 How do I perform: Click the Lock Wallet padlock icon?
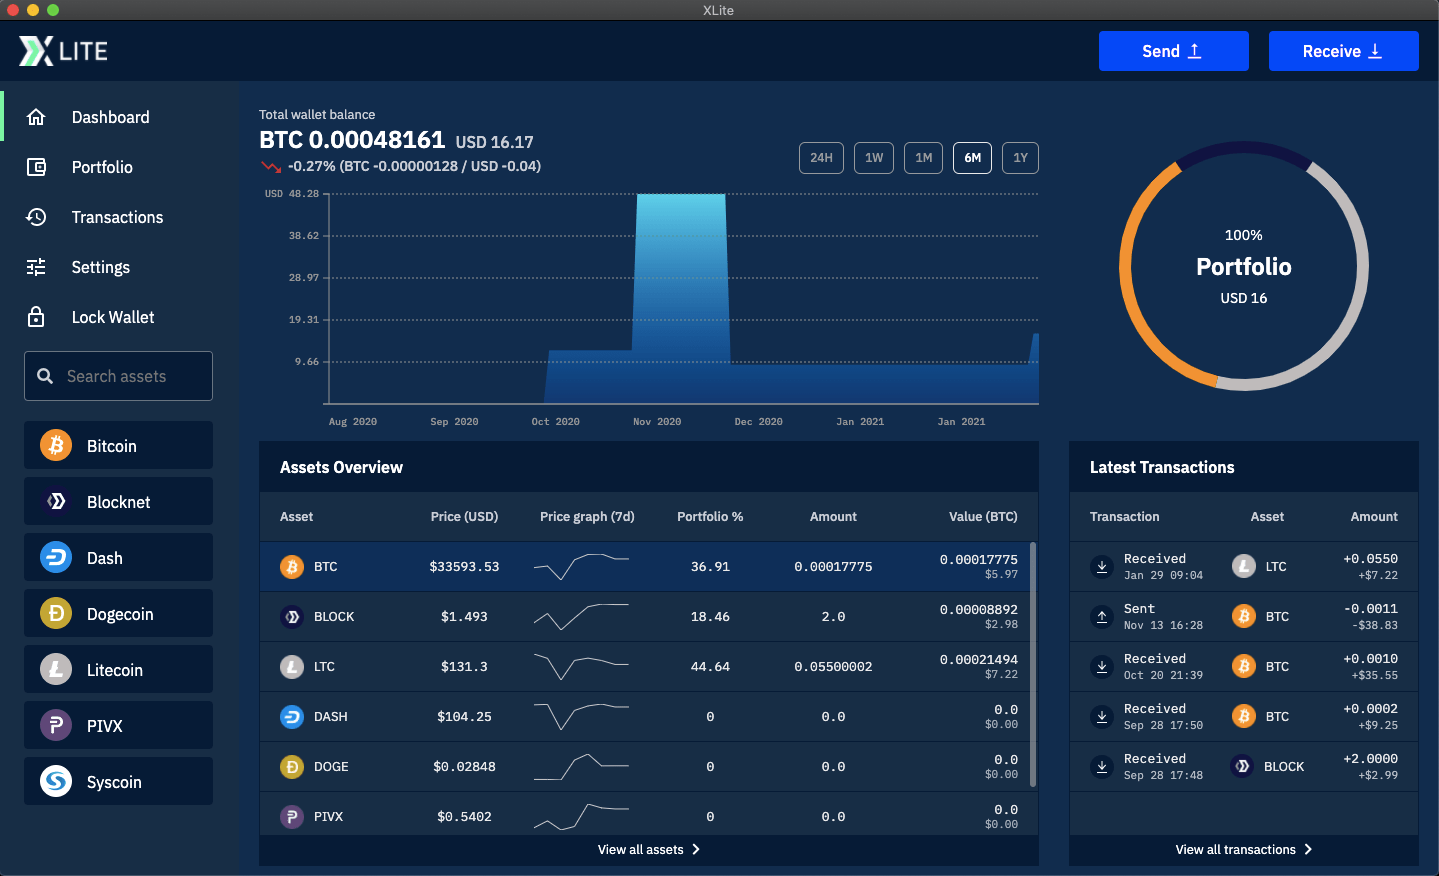[36, 317]
